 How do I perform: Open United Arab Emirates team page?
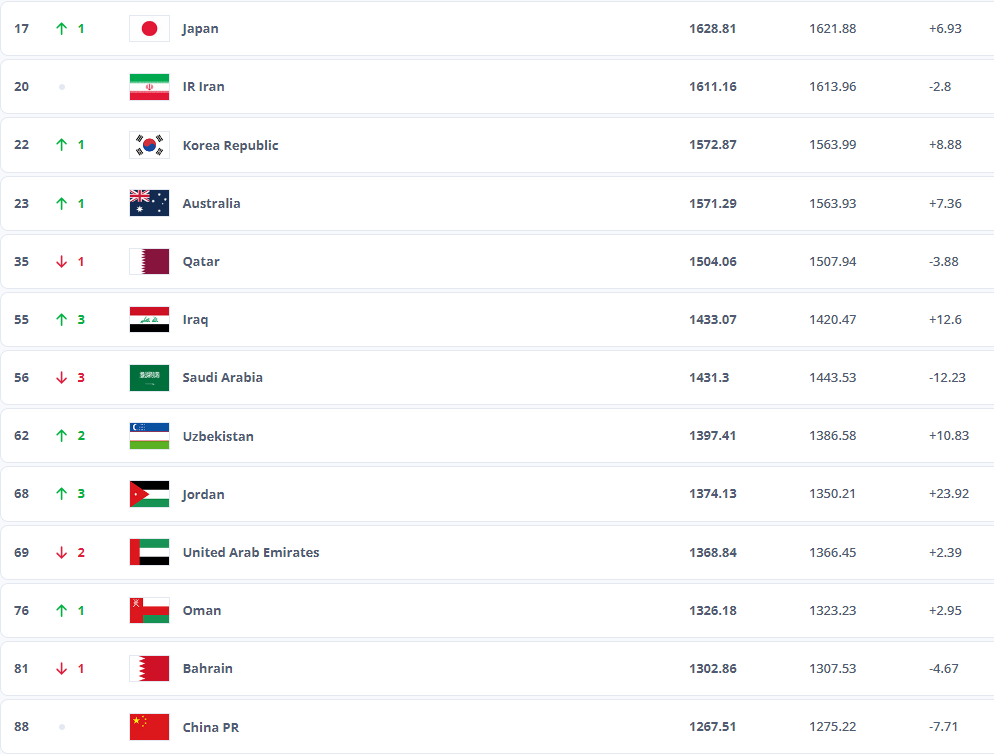251,552
